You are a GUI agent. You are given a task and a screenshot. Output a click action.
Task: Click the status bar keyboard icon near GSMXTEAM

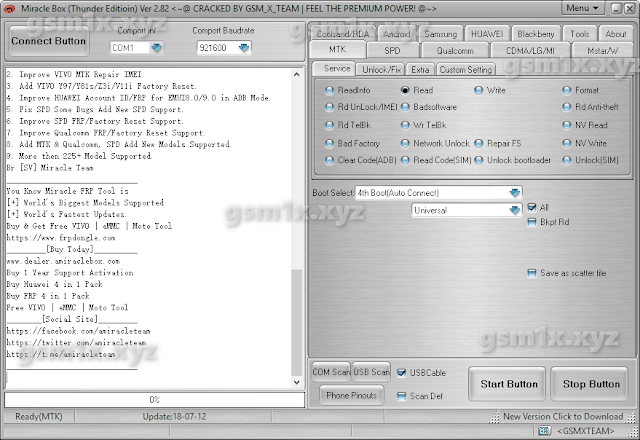(543, 431)
